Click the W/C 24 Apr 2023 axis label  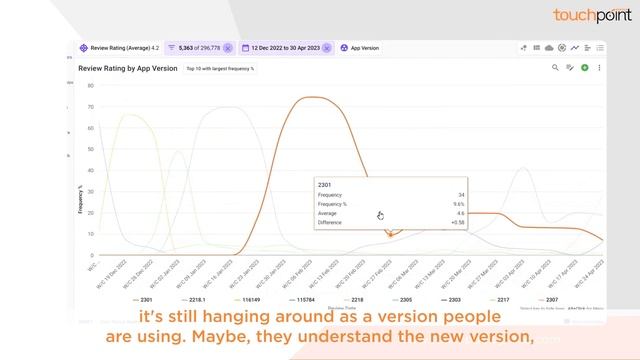tap(589, 273)
